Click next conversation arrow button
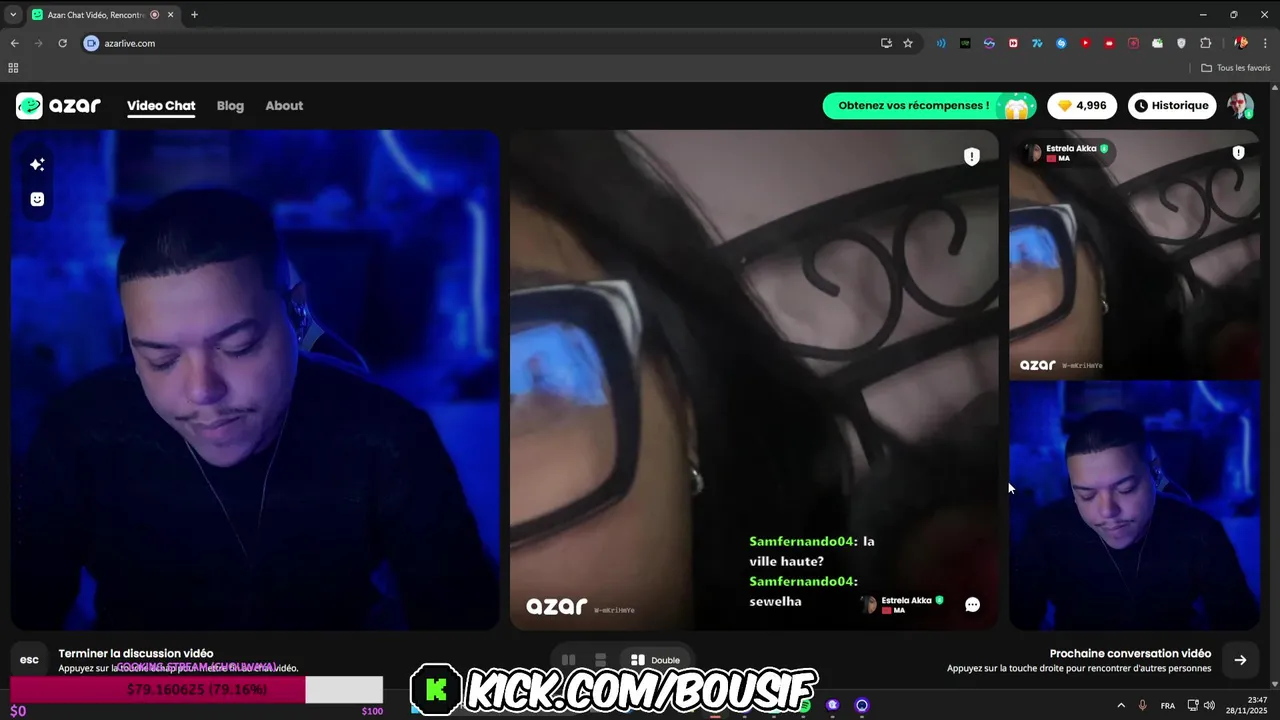 pyautogui.click(x=1240, y=660)
